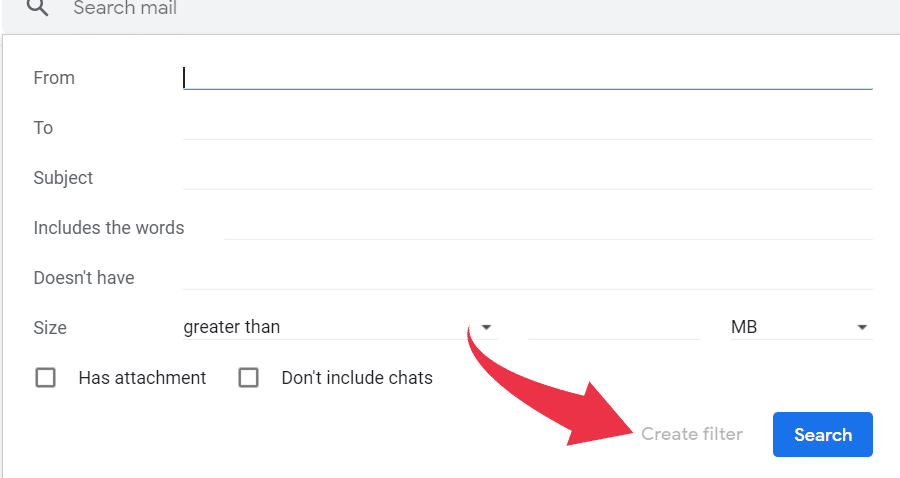This screenshot has width=900, height=478.
Task: Click the Subject text field
Action: (x=527, y=177)
